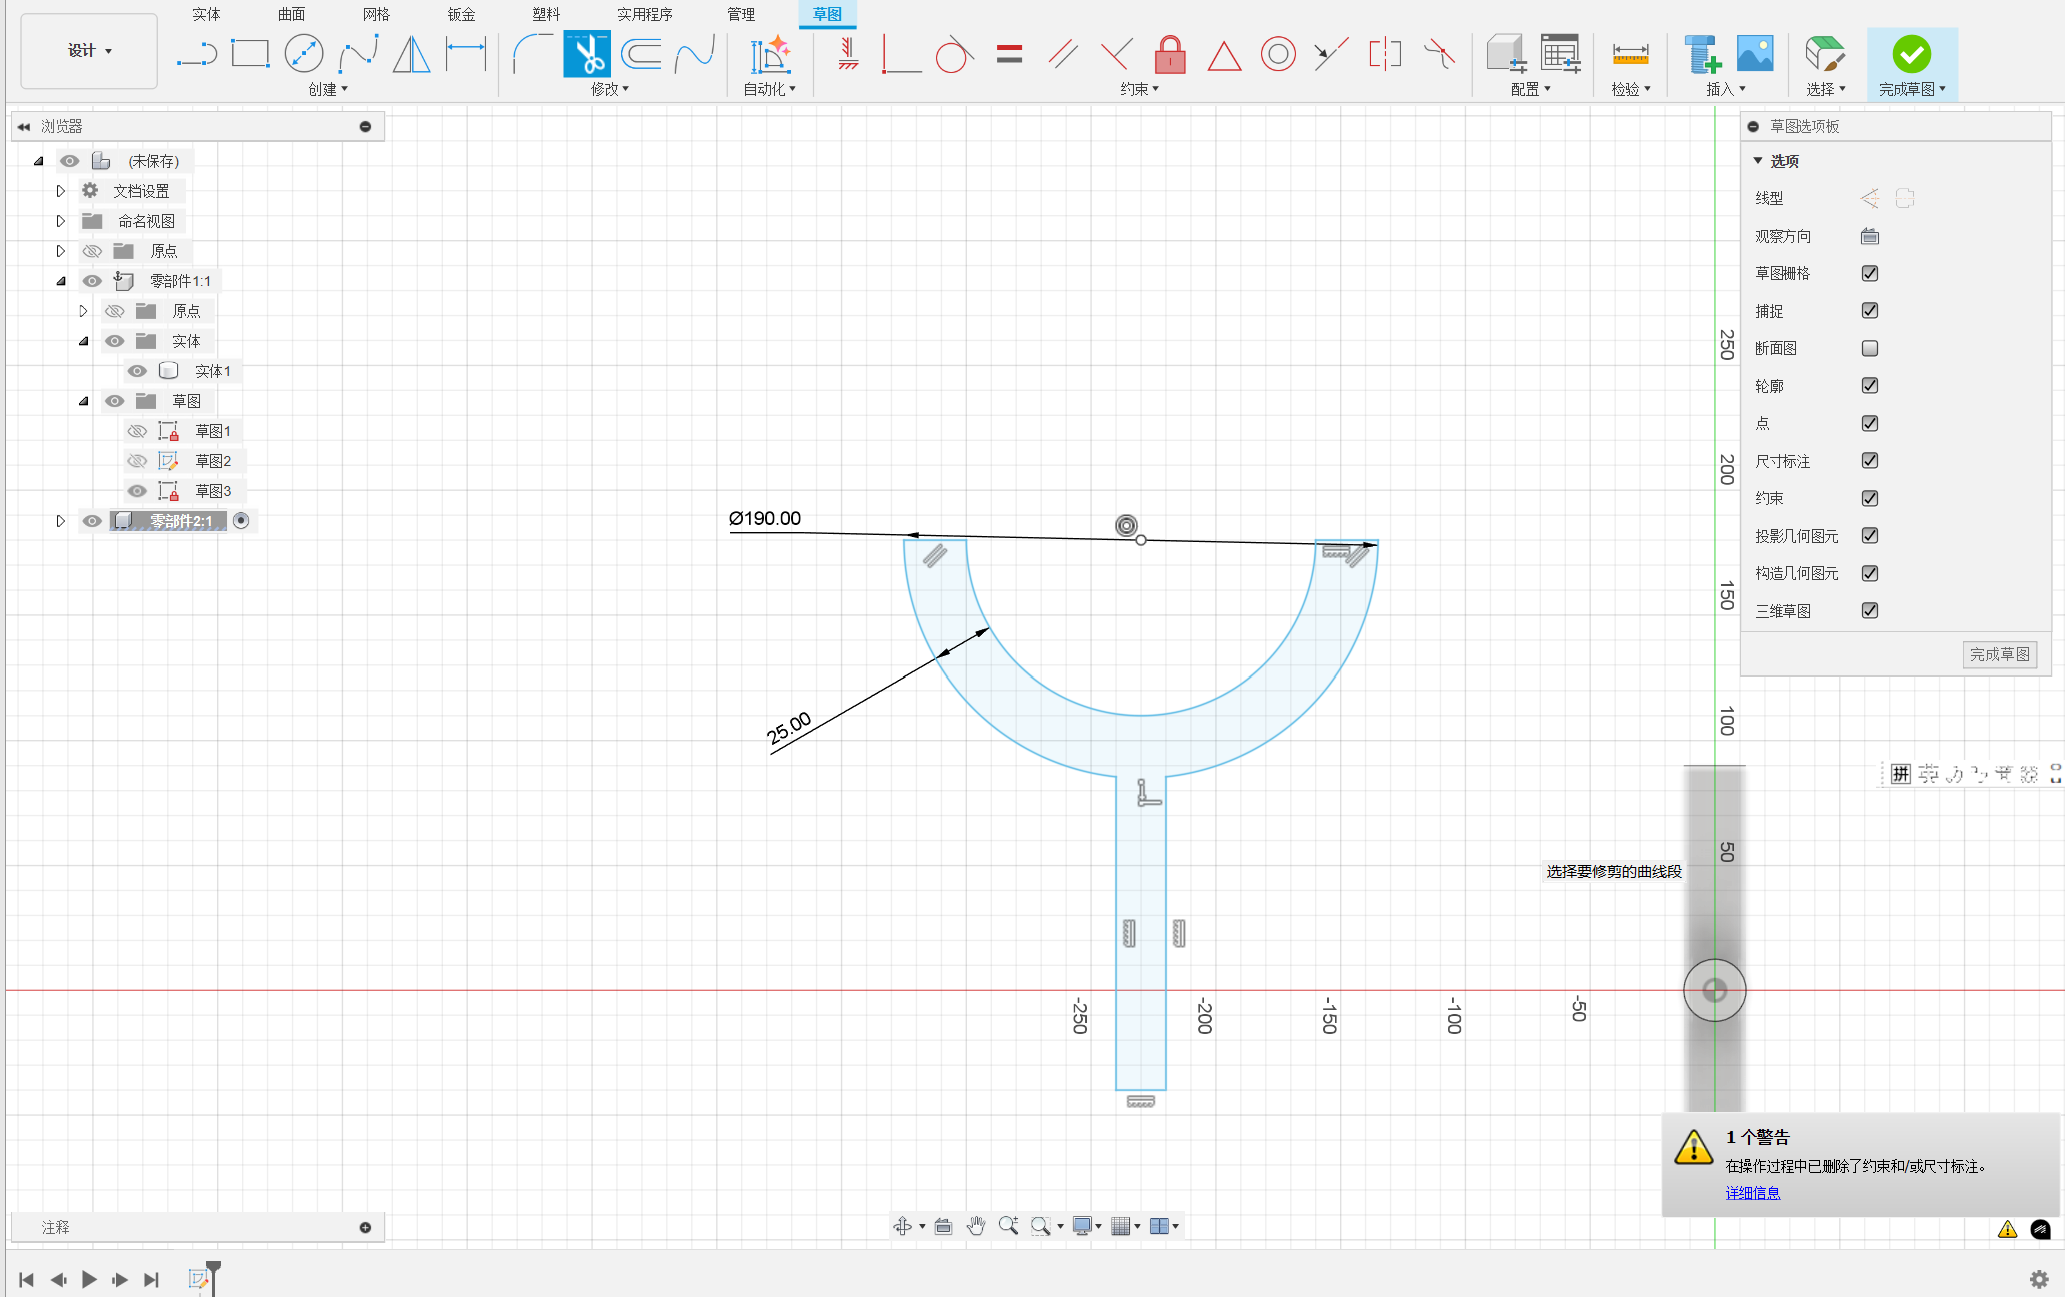
Task: Switch to the 实体 tab
Action: 206,14
